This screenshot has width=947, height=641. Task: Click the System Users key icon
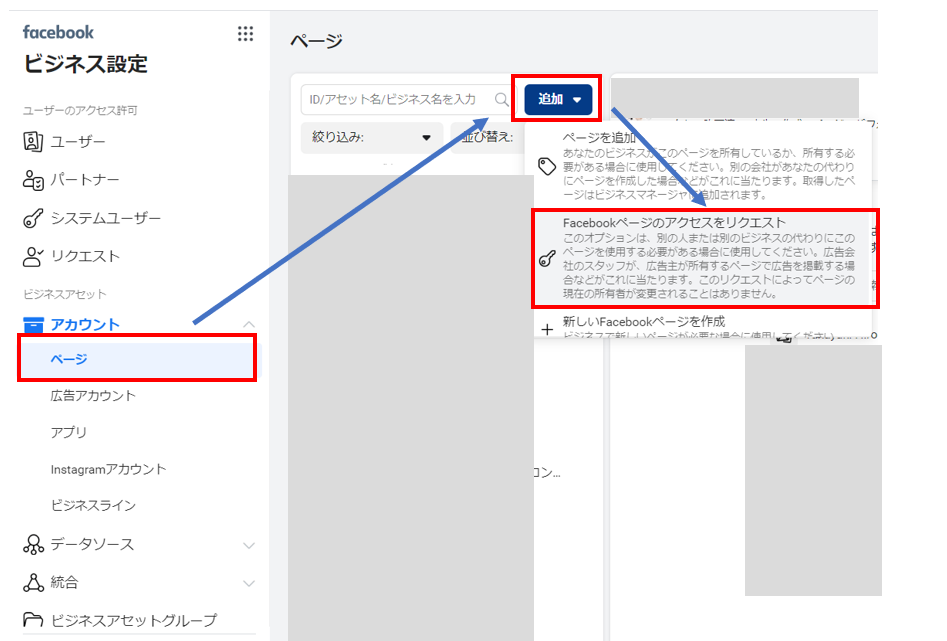pyautogui.click(x=33, y=218)
